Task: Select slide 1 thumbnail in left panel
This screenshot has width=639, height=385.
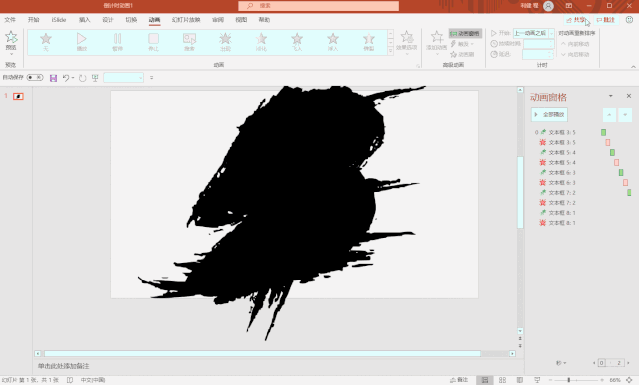Action: [x=18, y=96]
